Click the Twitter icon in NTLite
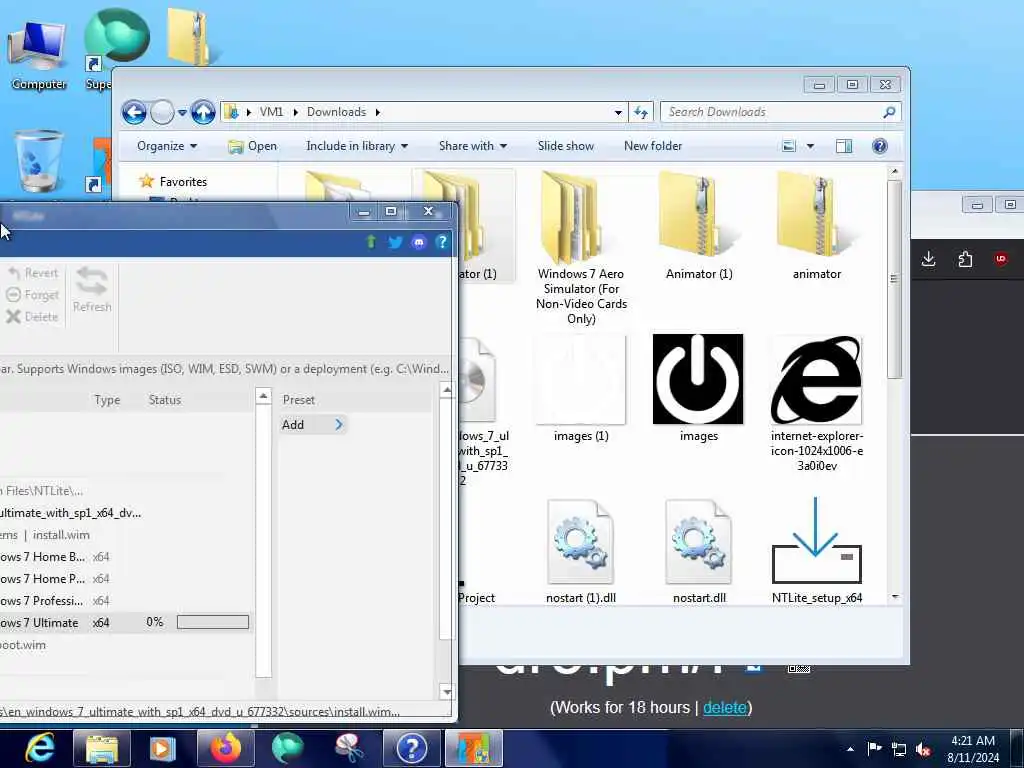 [x=395, y=242]
